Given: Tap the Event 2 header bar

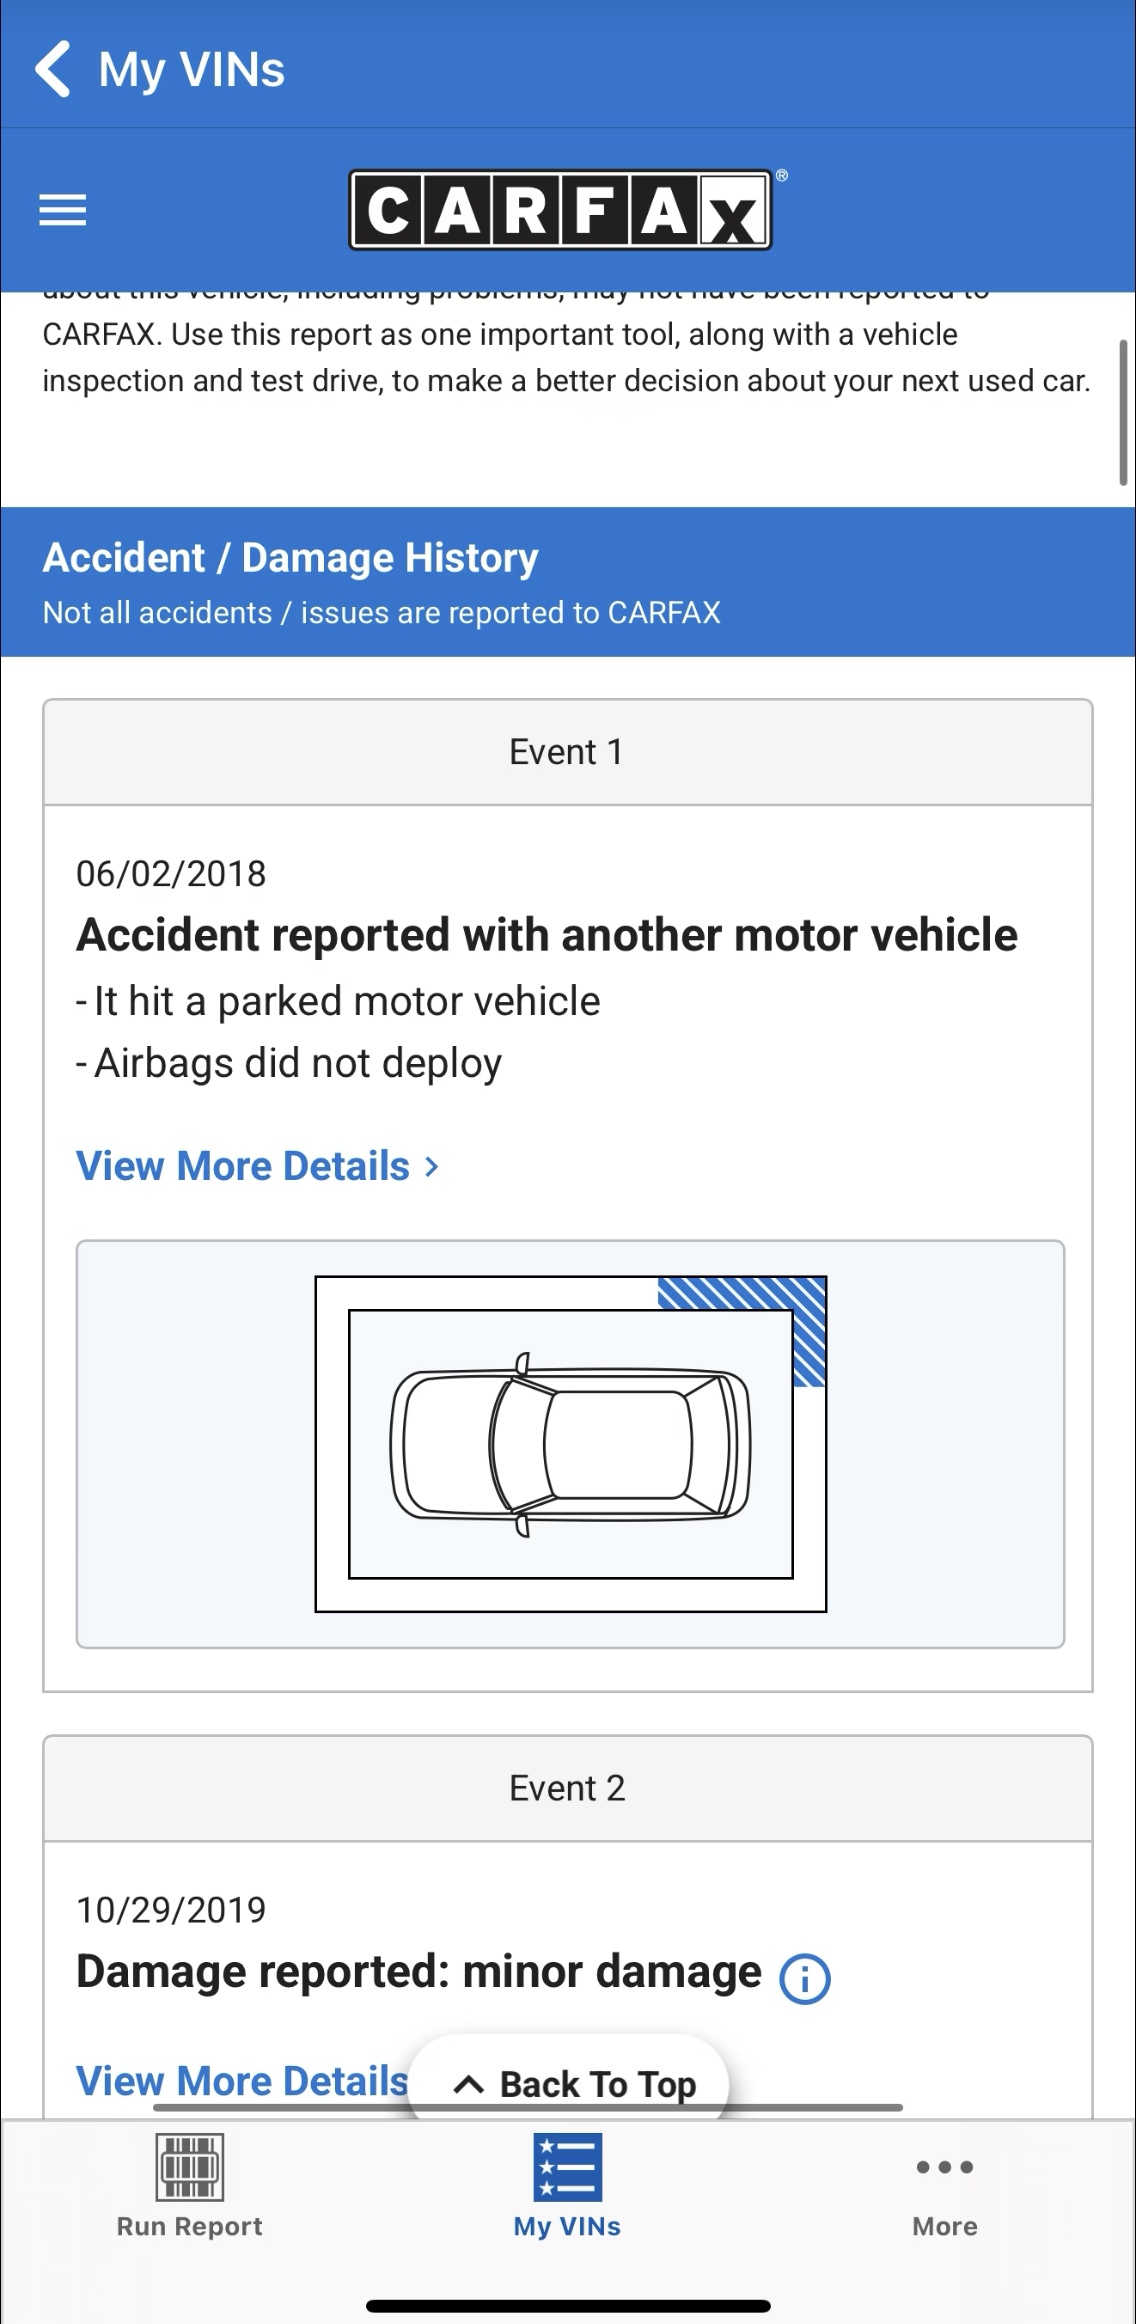Looking at the screenshot, I should [567, 1788].
